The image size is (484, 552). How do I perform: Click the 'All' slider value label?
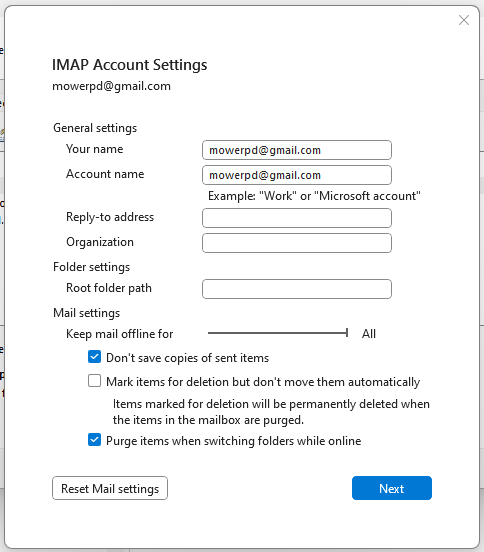tap(369, 333)
